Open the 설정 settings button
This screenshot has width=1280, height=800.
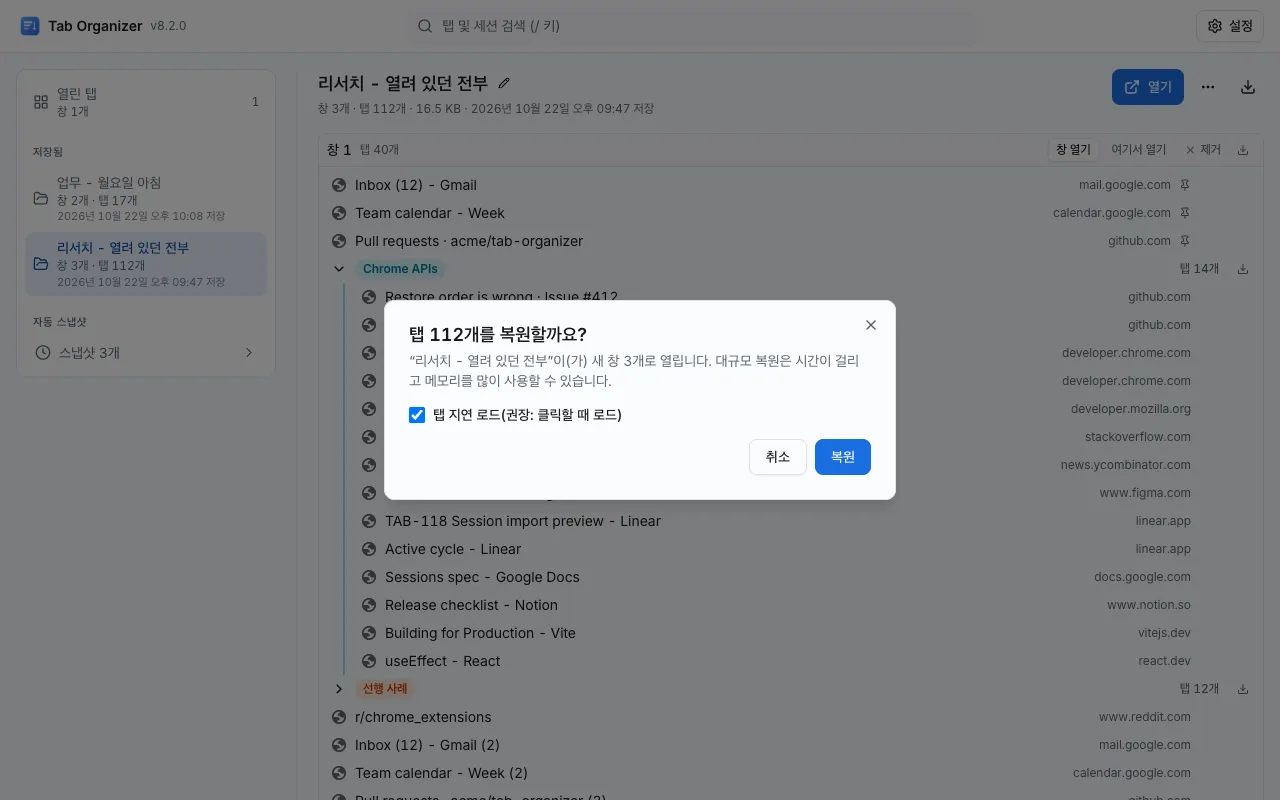tap(1230, 26)
